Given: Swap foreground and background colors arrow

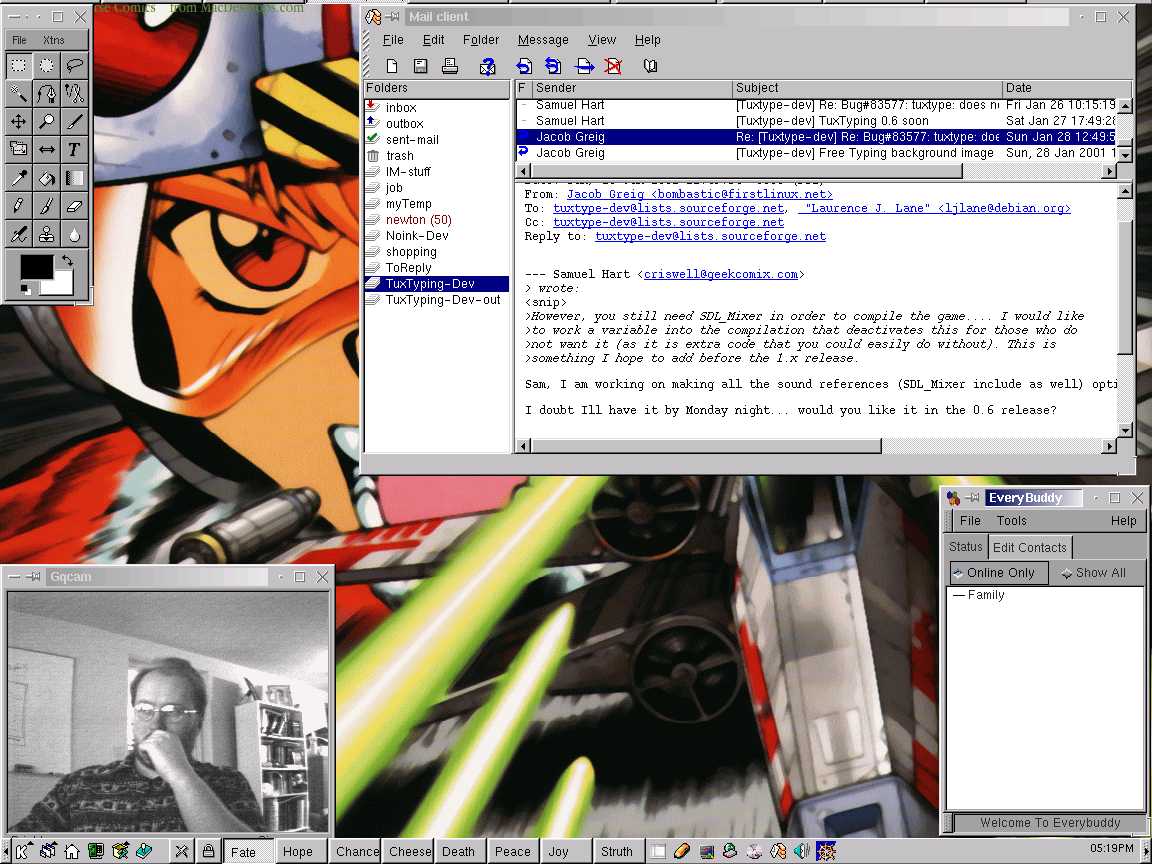Looking at the screenshot, I should point(67,260).
